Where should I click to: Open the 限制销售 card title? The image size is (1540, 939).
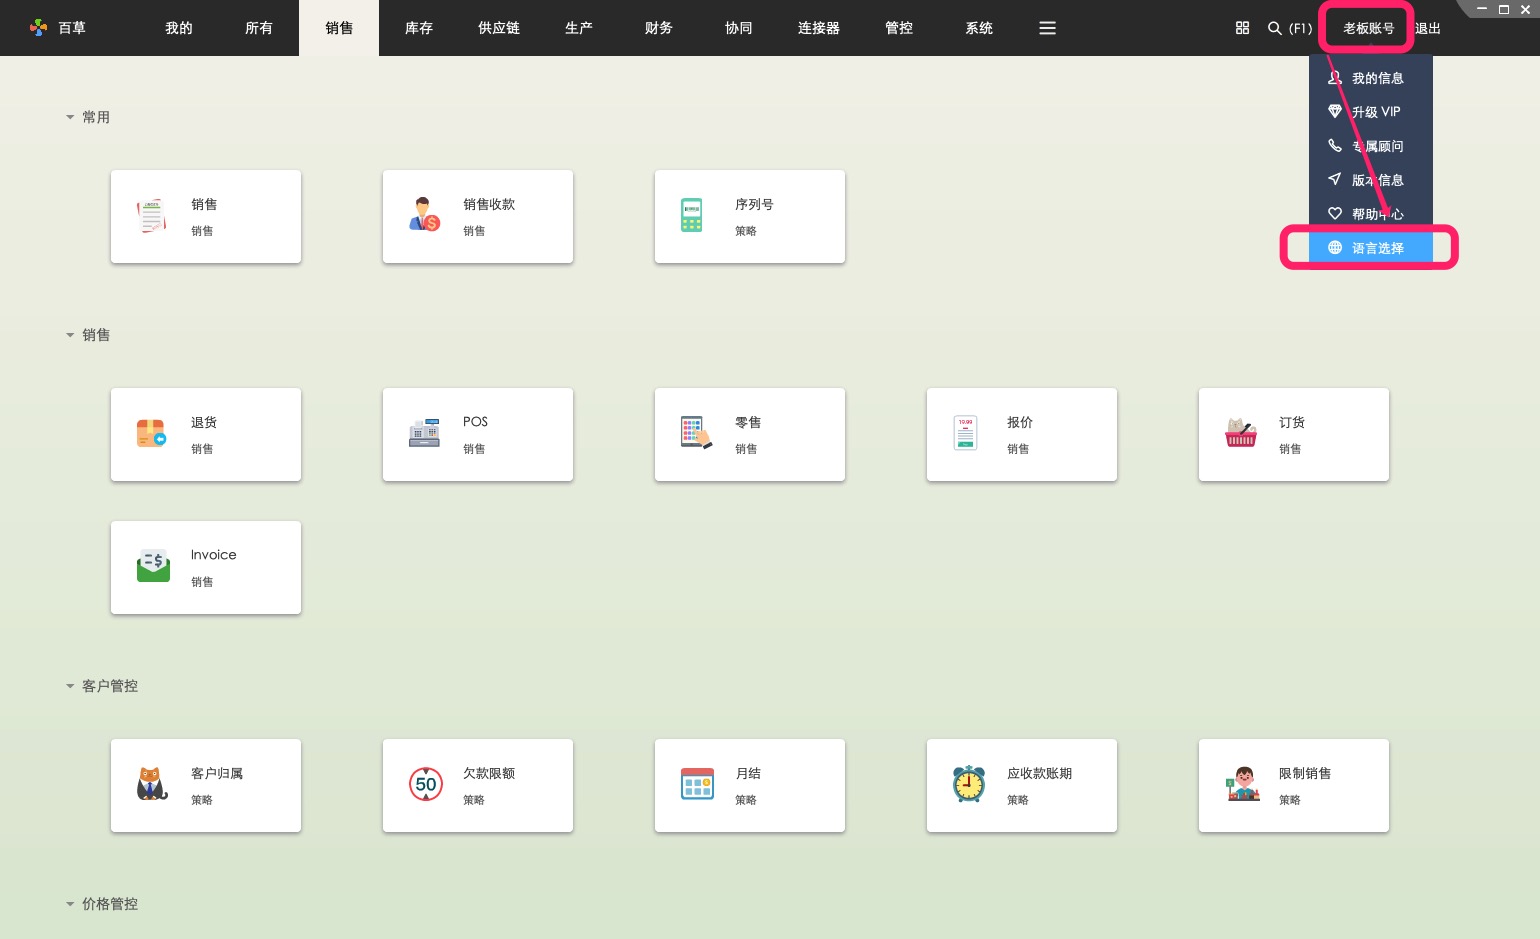click(x=1305, y=773)
